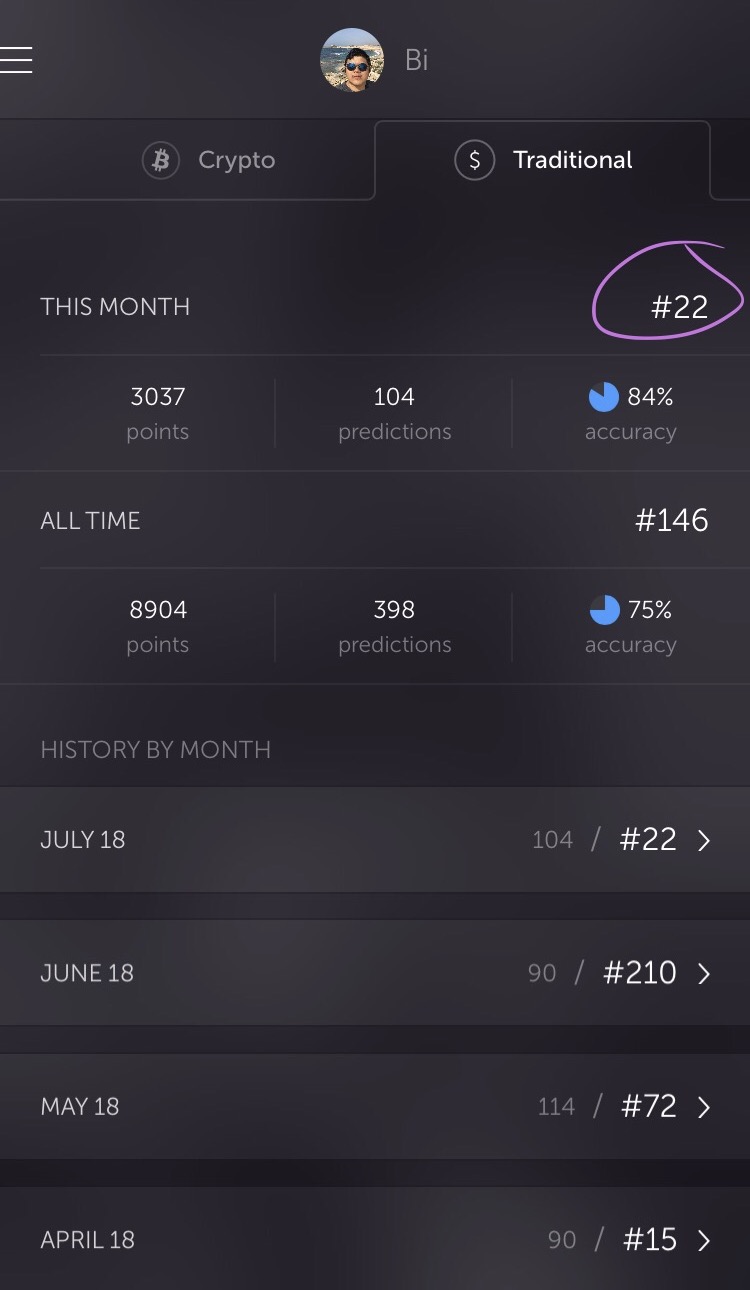Expand MAY 18 chevron arrow
Viewport: 750px width, 1290px height.
pyautogui.click(x=704, y=1107)
